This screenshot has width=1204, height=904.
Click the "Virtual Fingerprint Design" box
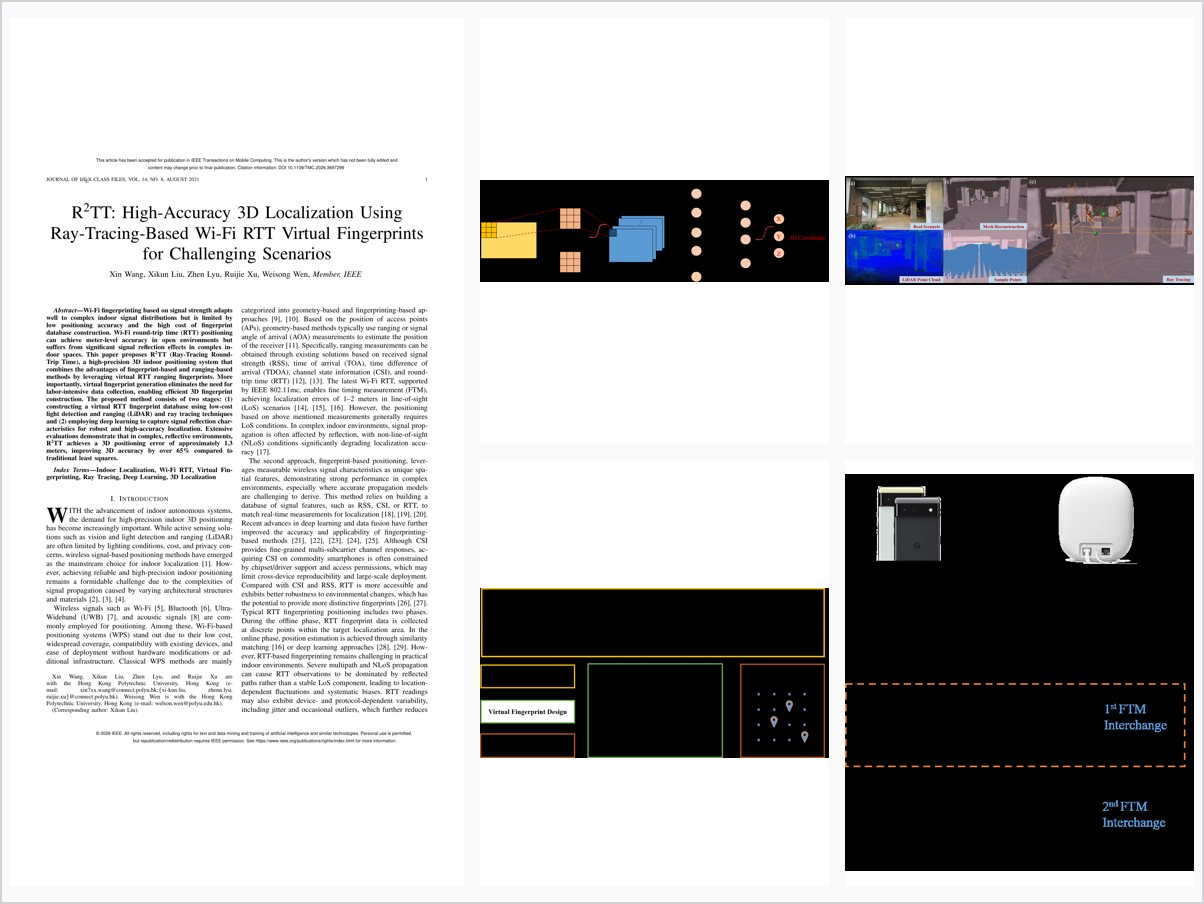(x=528, y=712)
